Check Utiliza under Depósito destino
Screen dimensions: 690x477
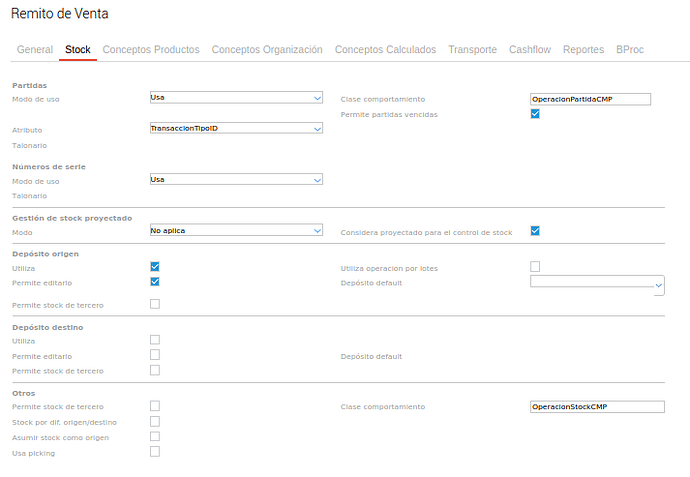pyautogui.click(x=155, y=340)
